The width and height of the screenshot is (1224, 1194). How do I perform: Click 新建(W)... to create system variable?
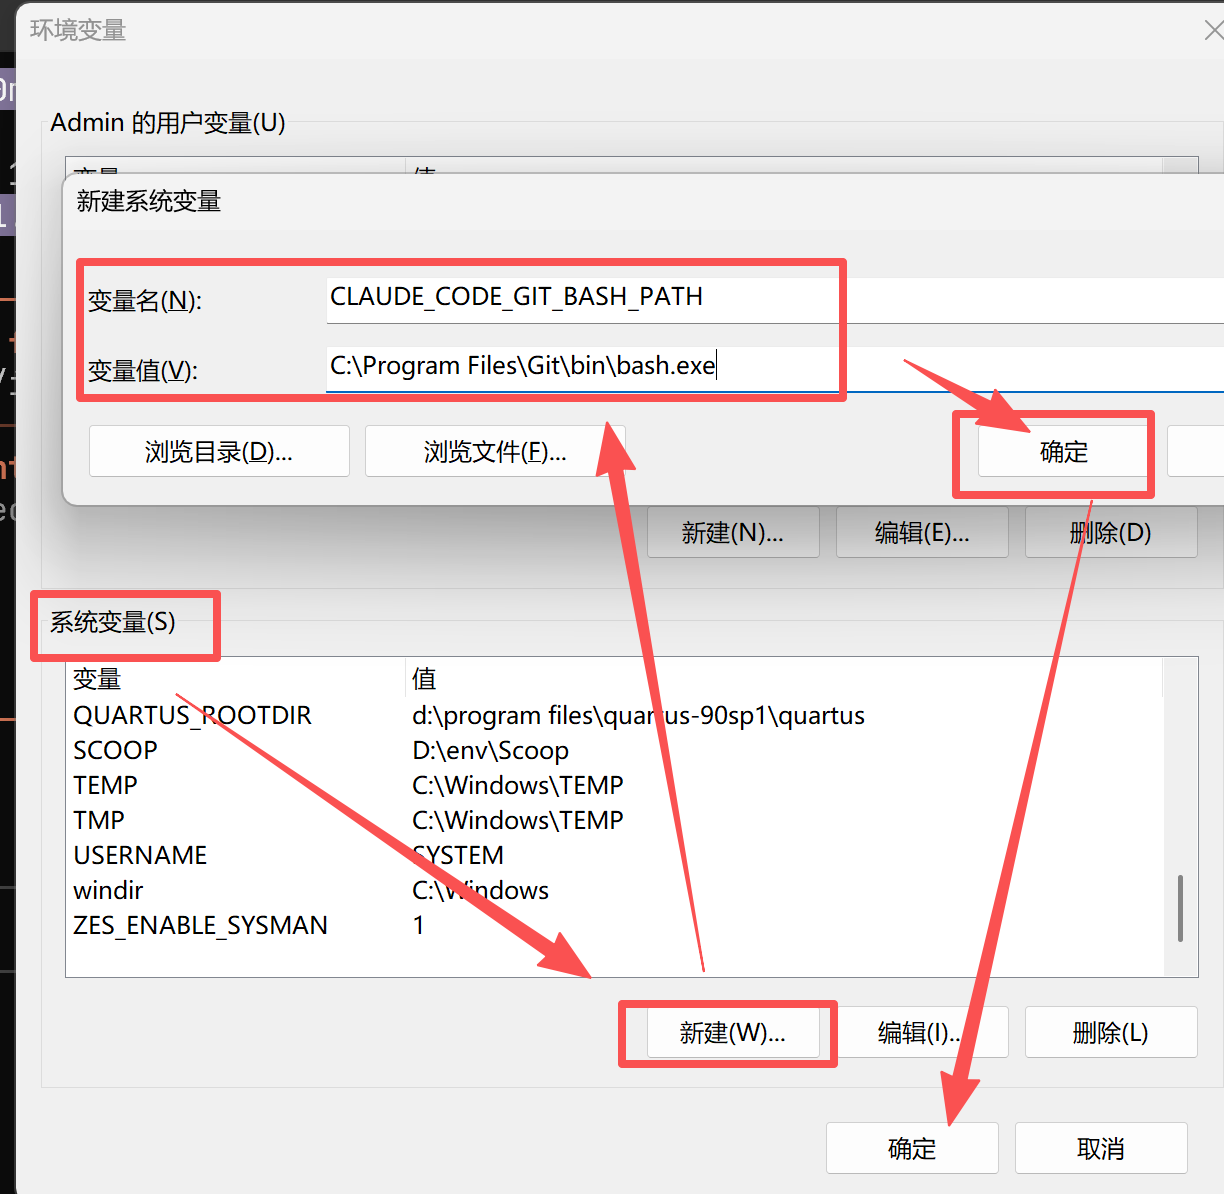[x=733, y=1033]
